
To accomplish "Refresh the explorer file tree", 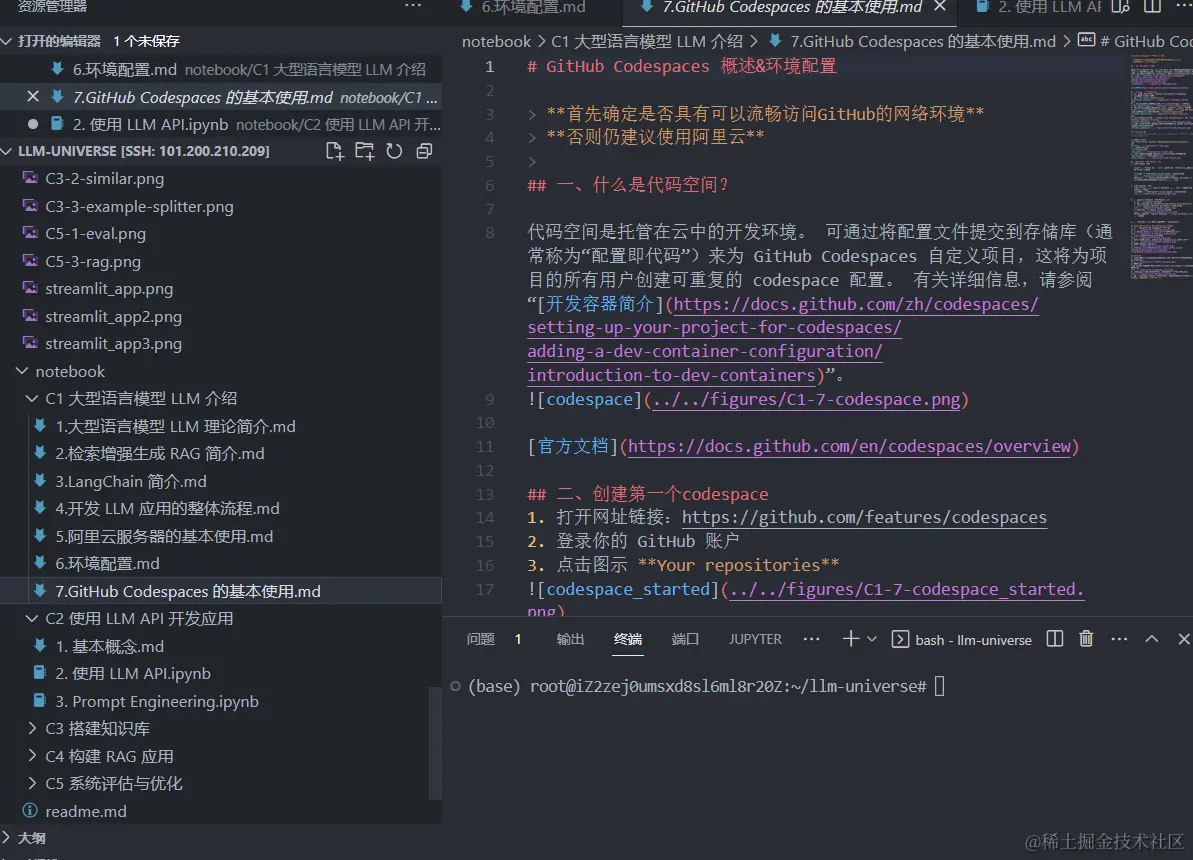I will pyautogui.click(x=394, y=151).
